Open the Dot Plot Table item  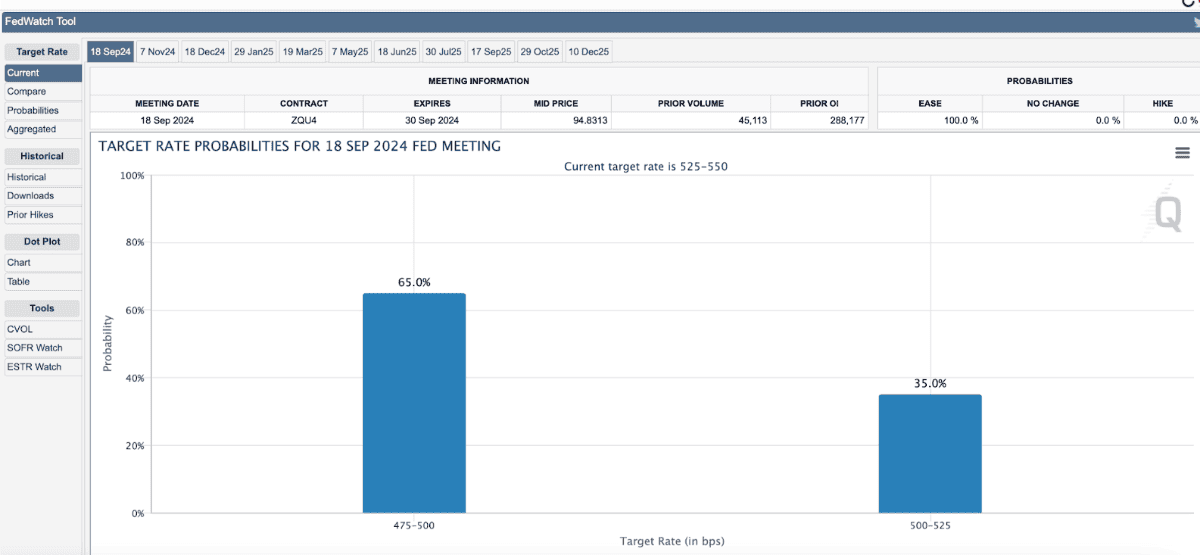[19, 282]
